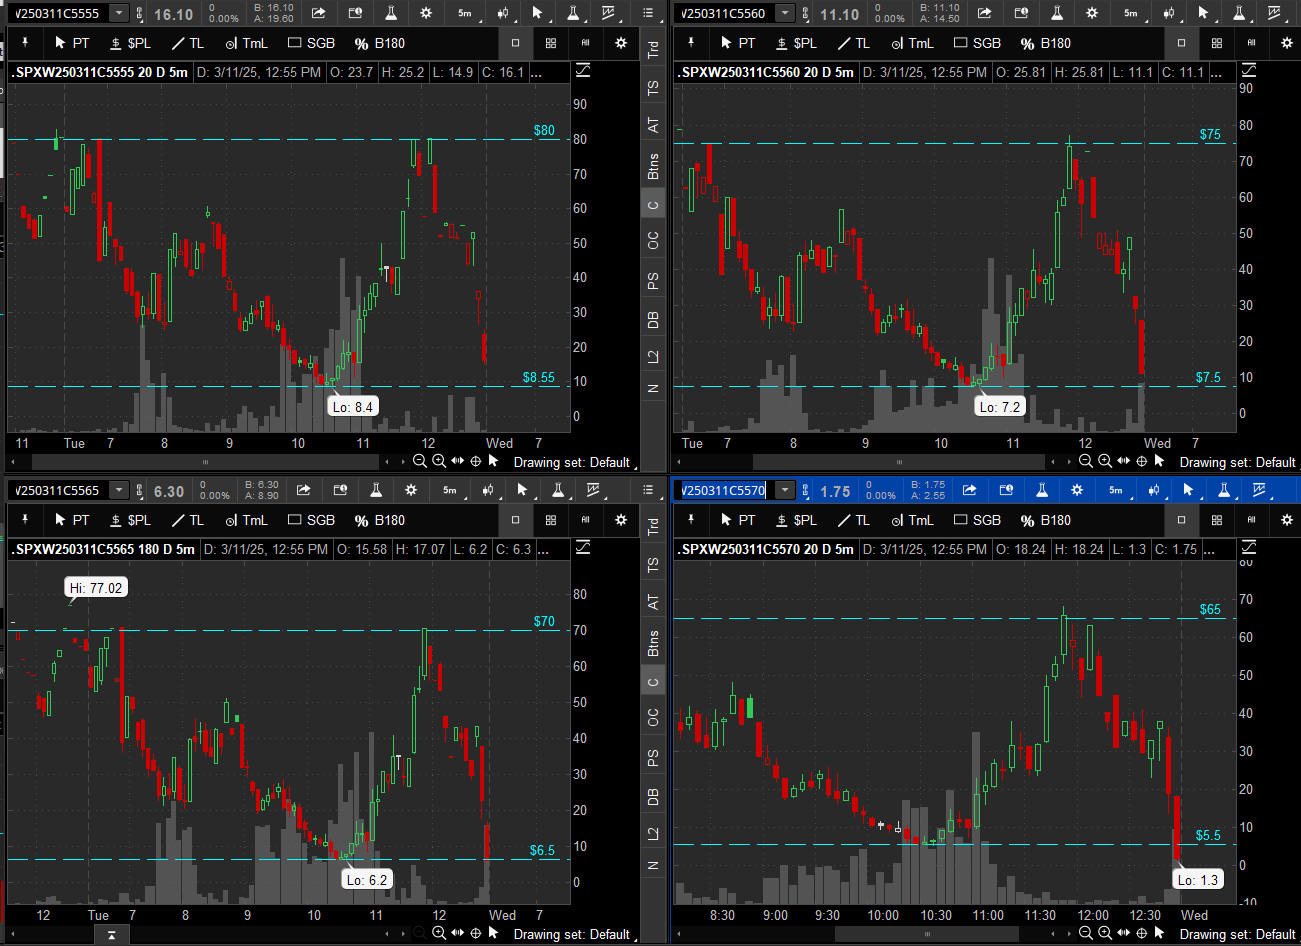Switch the C5560 chart to grid layout view
The height and width of the screenshot is (946, 1301).
[x=1216, y=43]
